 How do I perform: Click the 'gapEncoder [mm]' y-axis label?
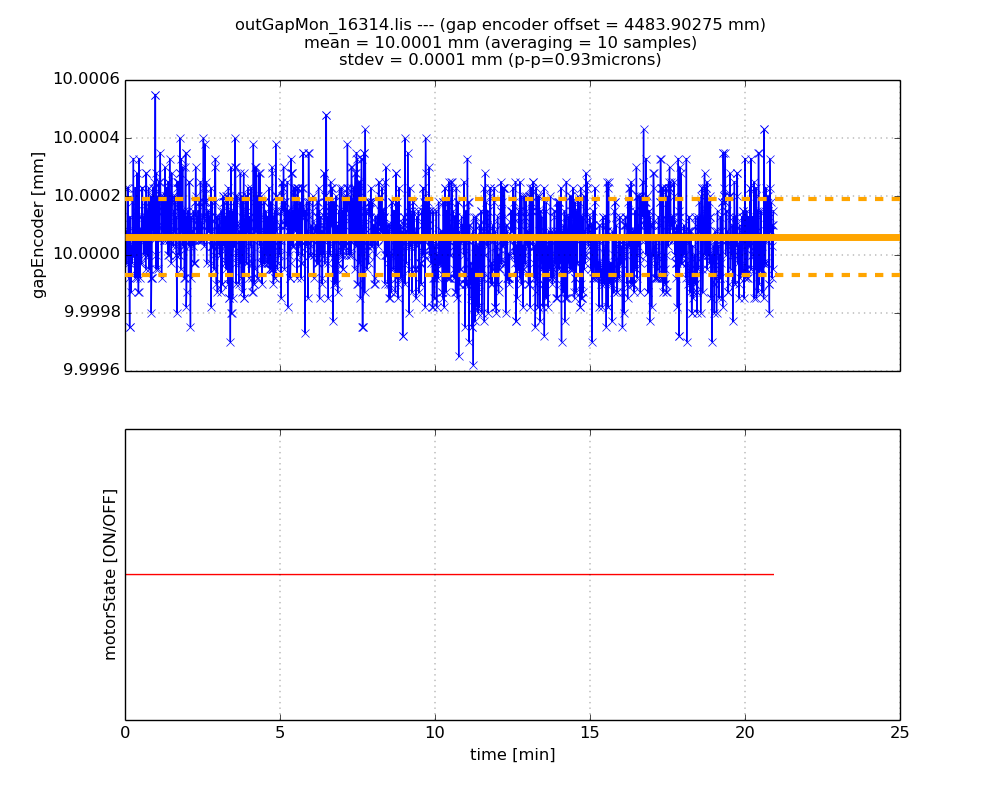coord(39,225)
